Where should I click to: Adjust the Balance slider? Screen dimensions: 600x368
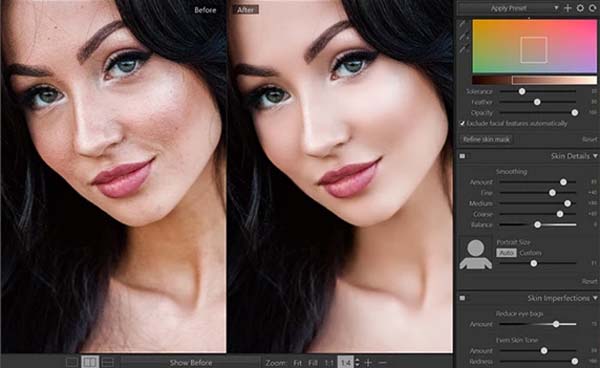(x=537, y=225)
